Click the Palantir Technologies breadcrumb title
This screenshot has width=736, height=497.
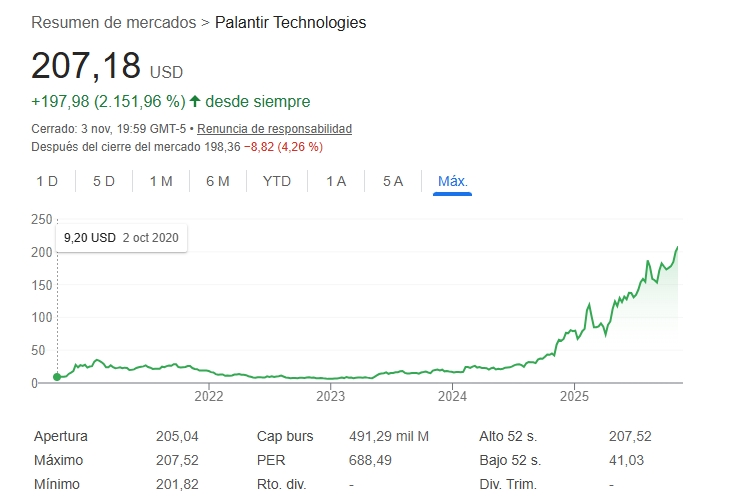[x=290, y=22]
